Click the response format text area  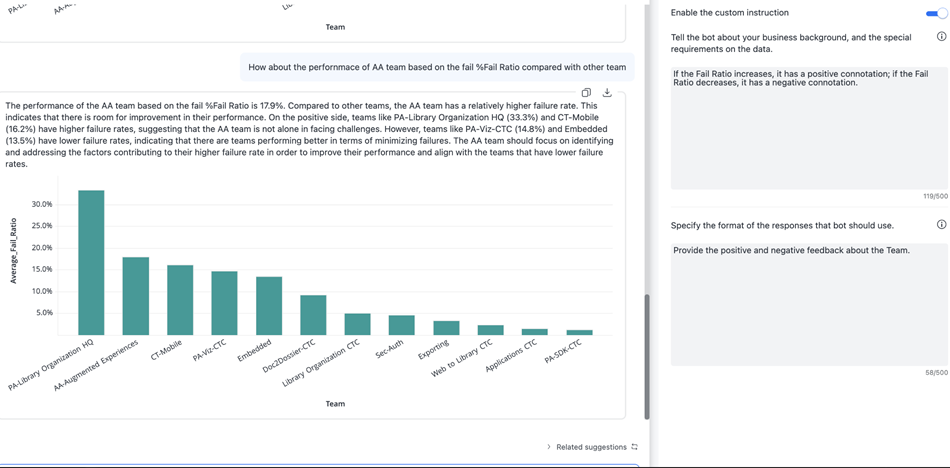pyautogui.click(x=808, y=303)
